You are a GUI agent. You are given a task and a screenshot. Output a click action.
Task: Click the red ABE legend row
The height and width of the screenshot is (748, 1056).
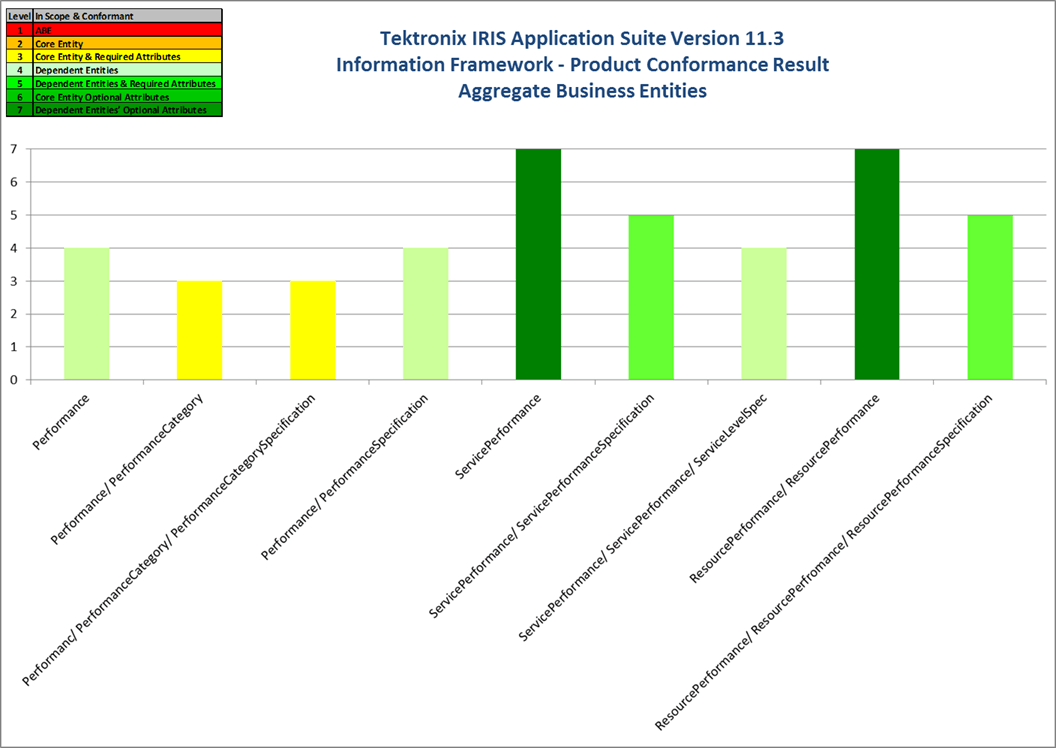click(x=114, y=30)
